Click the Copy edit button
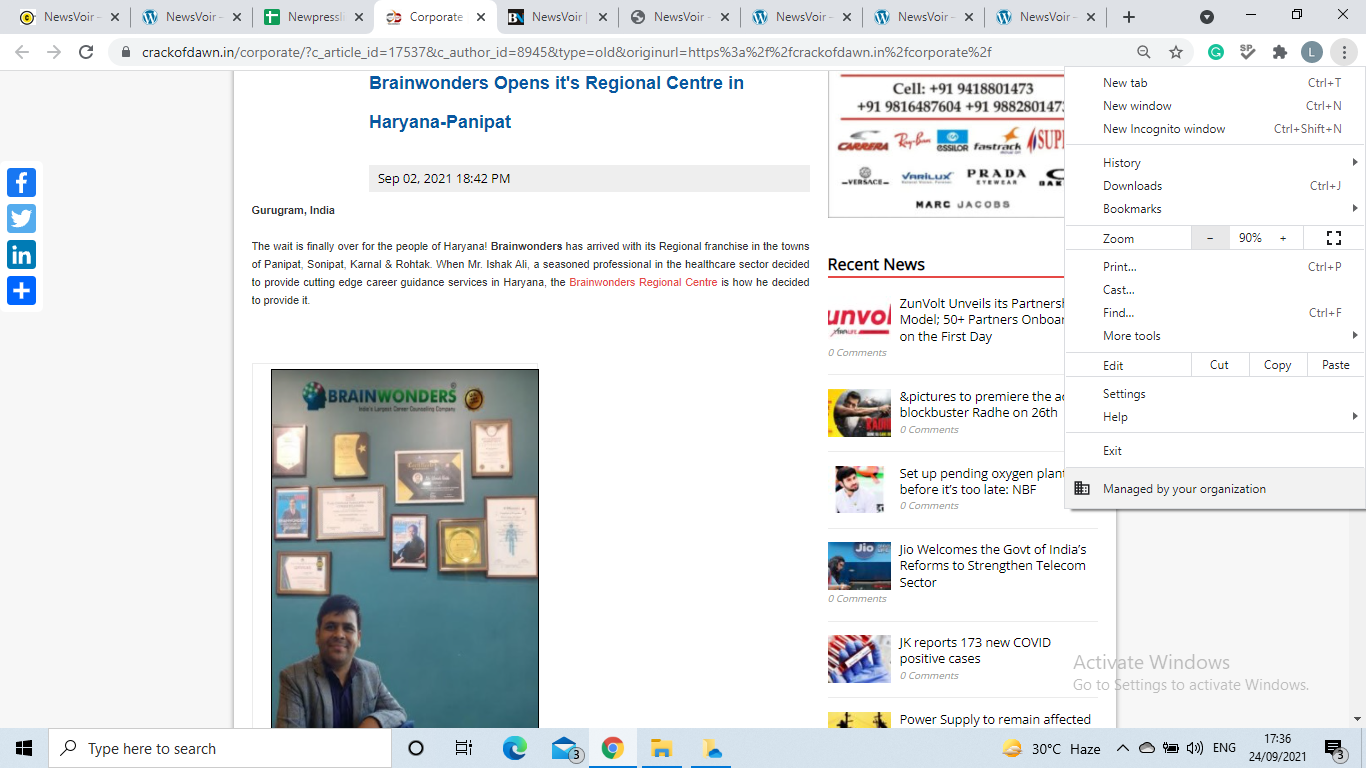 pos(1277,365)
